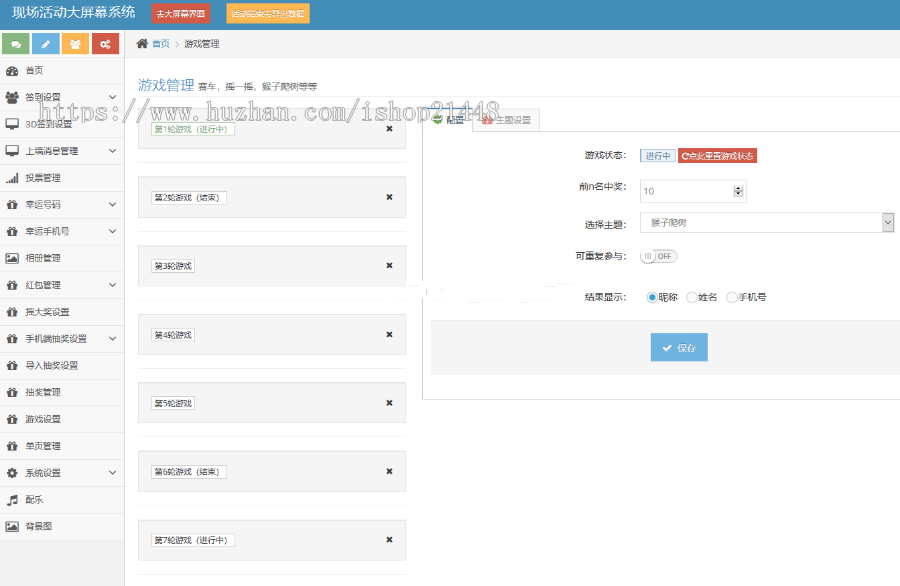Click the 进行中 status badge
The height and width of the screenshot is (586, 900).
pyautogui.click(x=657, y=156)
